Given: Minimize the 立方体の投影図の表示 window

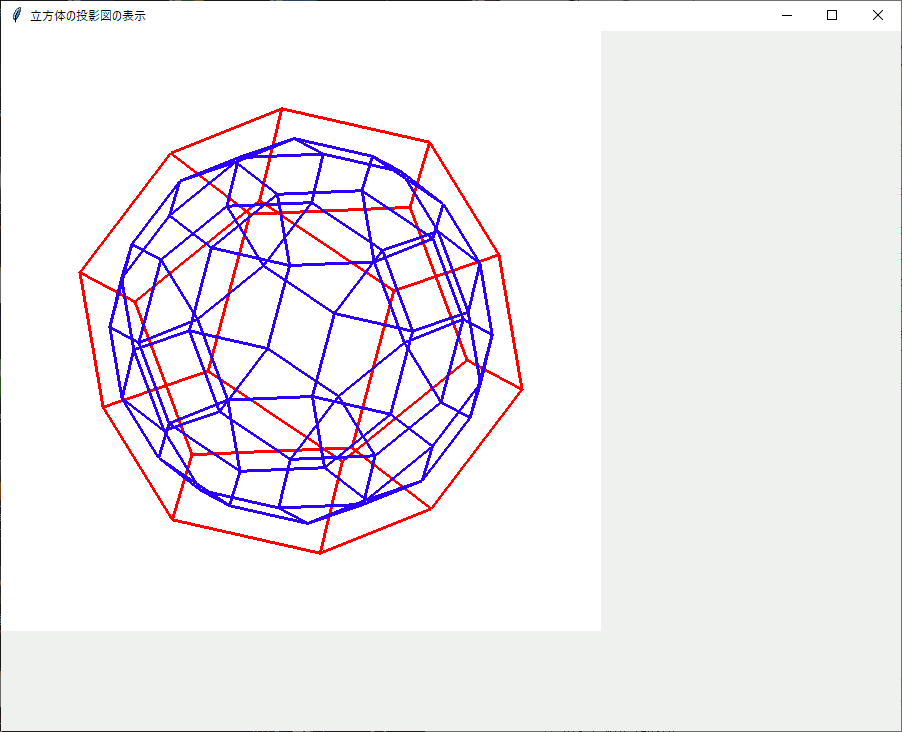Looking at the screenshot, I should coord(787,16).
